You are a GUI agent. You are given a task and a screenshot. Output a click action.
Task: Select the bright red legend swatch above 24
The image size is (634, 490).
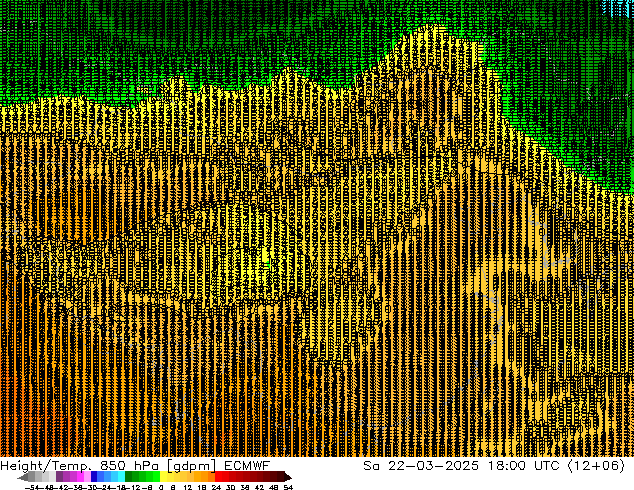[x=218, y=476]
